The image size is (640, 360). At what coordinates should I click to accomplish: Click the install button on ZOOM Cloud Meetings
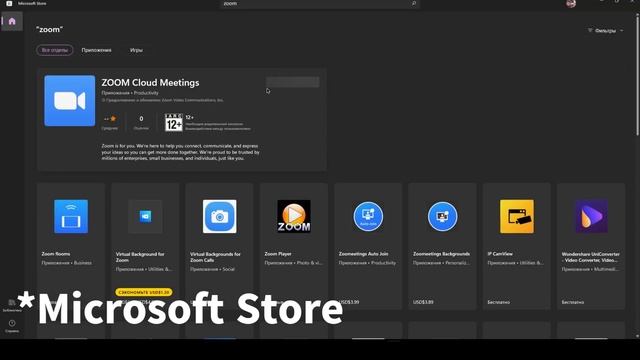coord(292,82)
